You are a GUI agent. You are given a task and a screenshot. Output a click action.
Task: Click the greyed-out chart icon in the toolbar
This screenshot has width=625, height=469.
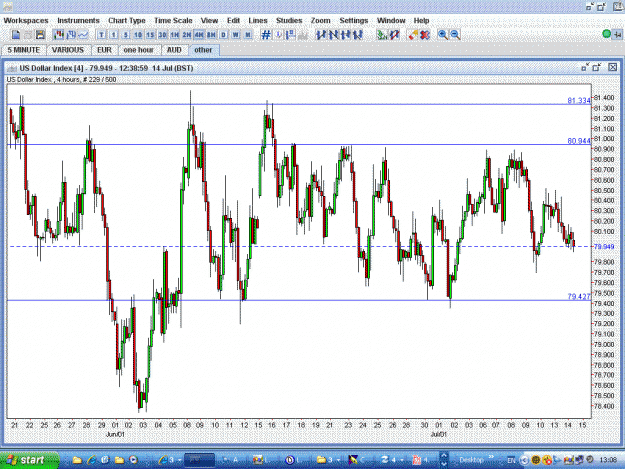pyautogui.click(x=303, y=35)
